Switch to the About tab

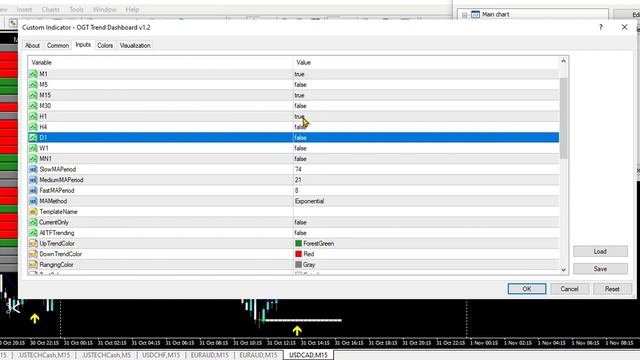pos(32,45)
